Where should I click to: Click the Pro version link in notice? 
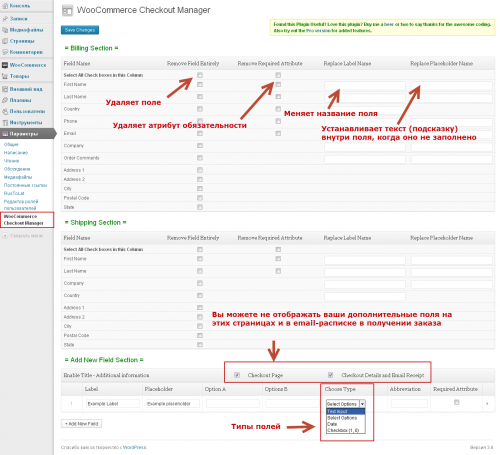pyautogui.click(x=319, y=31)
